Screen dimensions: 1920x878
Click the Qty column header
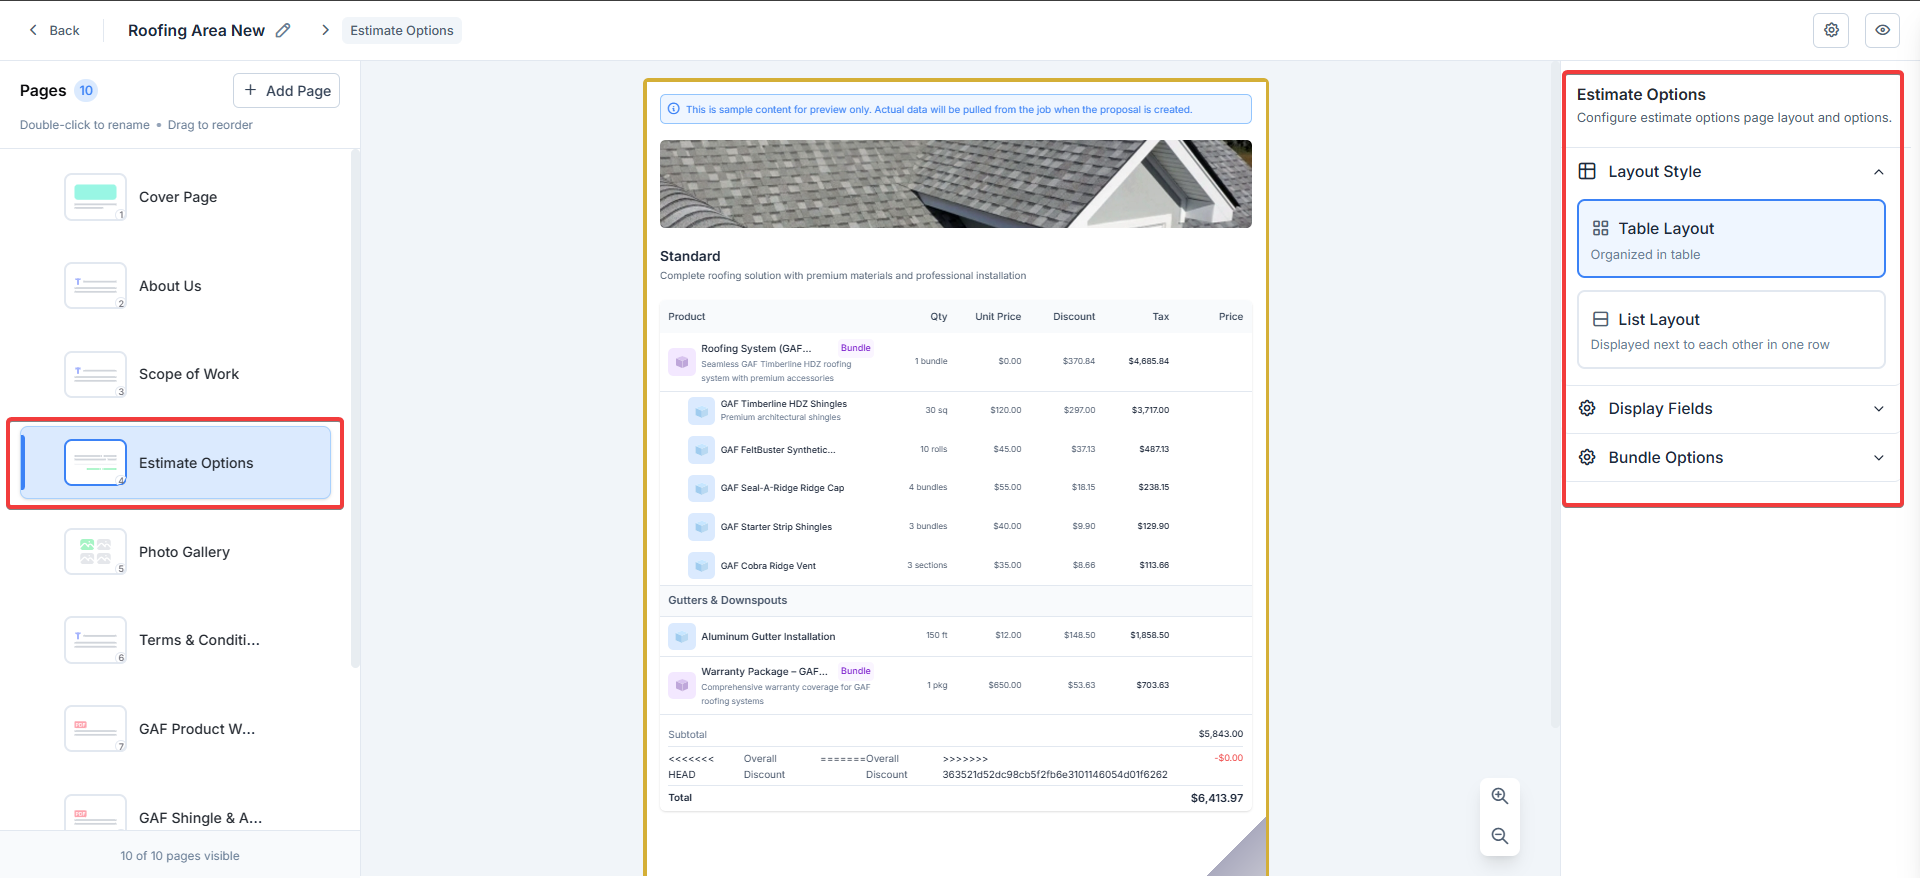[x=939, y=316]
